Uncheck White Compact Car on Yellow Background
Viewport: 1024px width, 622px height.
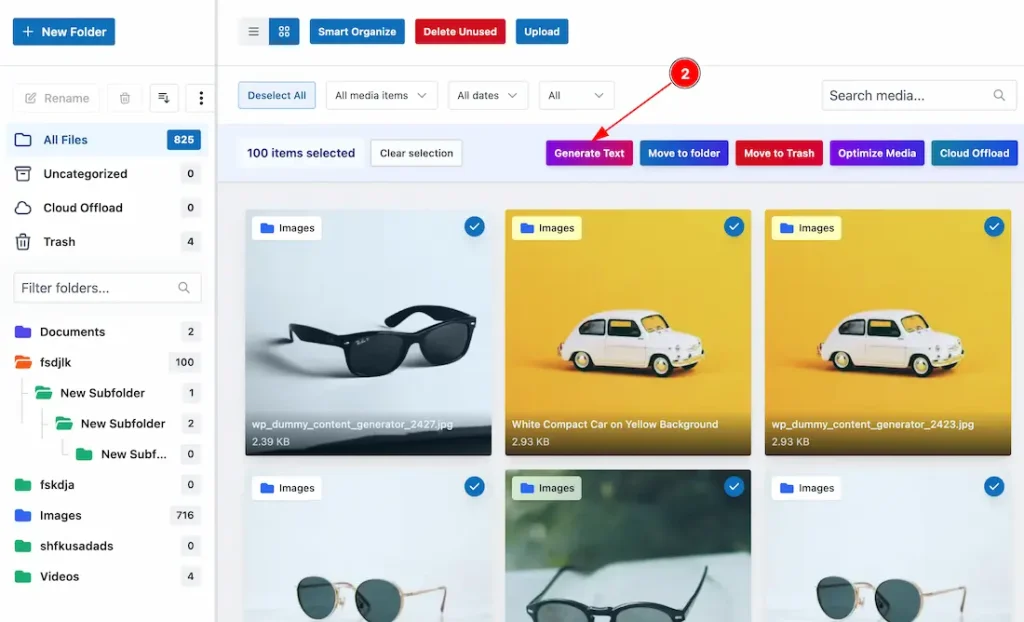(734, 227)
